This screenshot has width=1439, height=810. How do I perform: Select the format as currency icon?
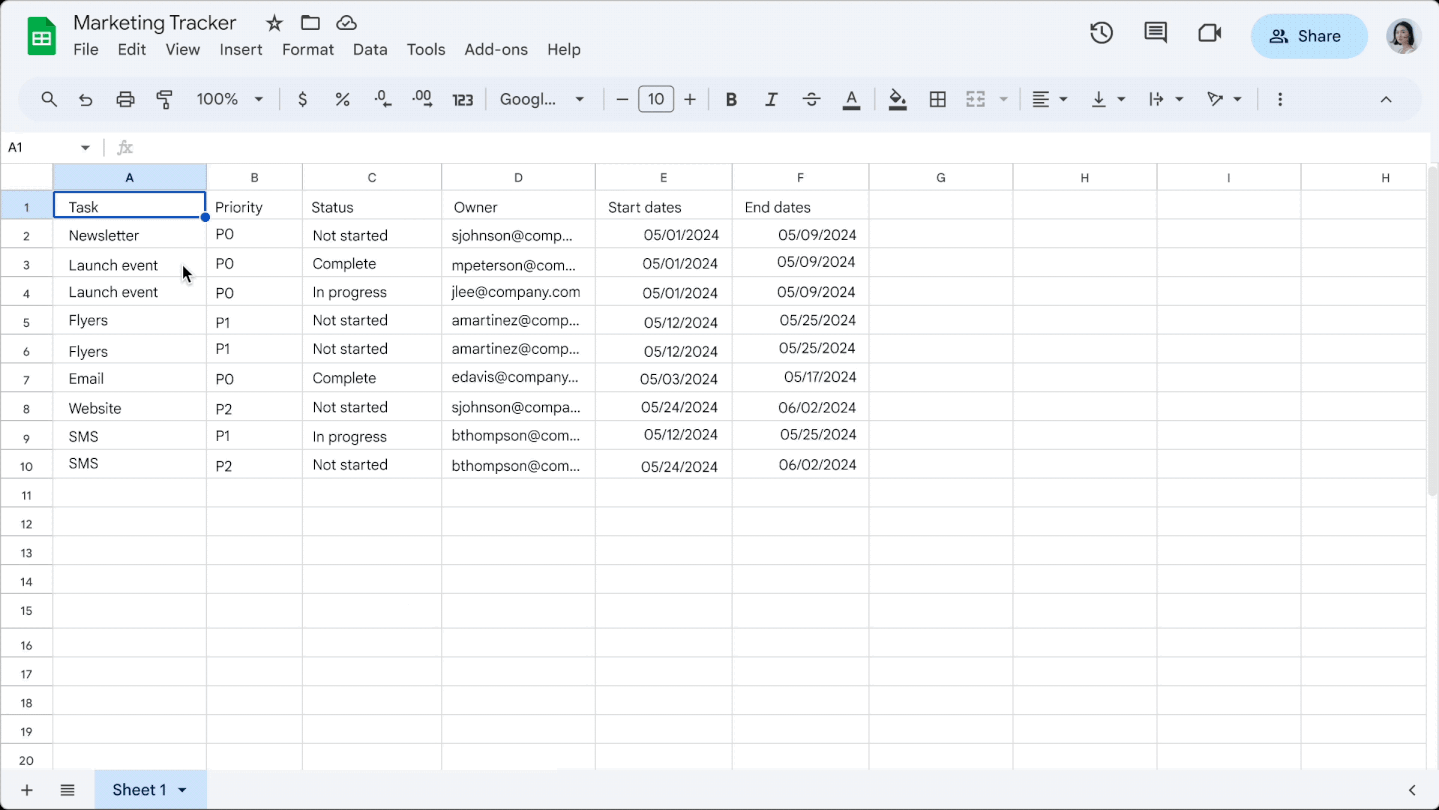pos(302,99)
